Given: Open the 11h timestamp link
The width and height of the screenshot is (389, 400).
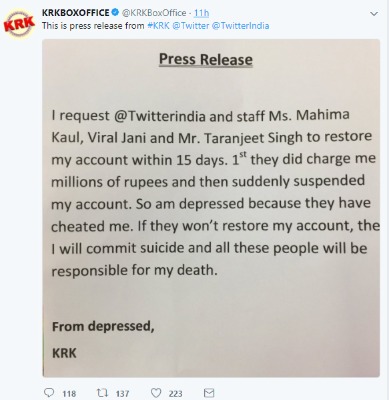Looking at the screenshot, I should coord(201,13).
